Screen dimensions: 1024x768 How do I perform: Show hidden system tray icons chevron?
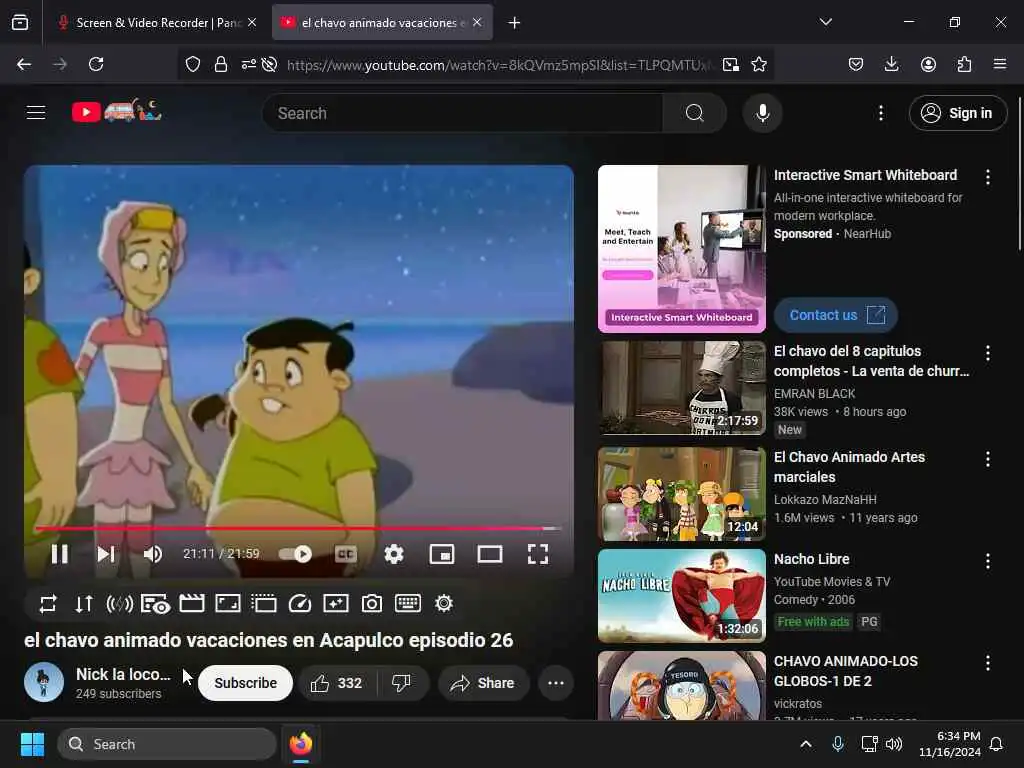pos(806,744)
